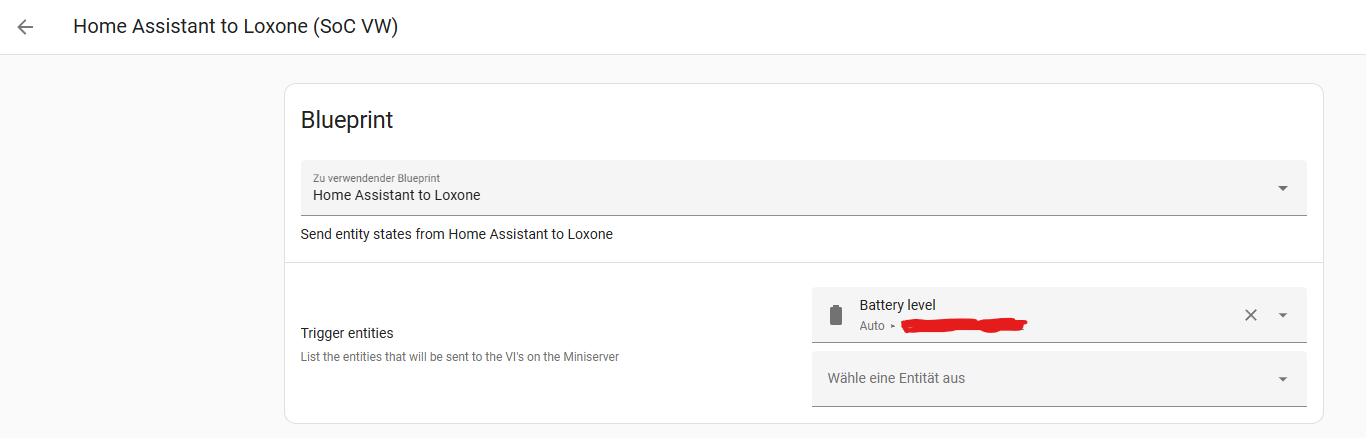This screenshot has height=438, width=1366.
Task: Click the page title 'Home Assistant to Loxone (SoC VW)'
Action: [x=236, y=27]
